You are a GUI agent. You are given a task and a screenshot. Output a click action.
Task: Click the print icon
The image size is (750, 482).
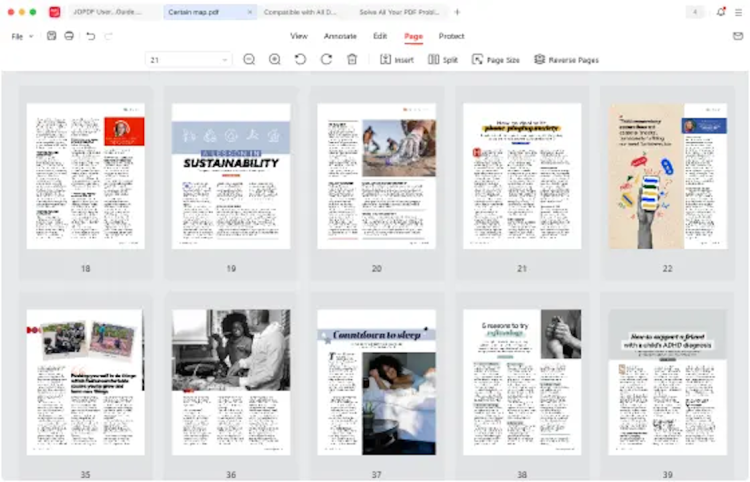pos(69,36)
